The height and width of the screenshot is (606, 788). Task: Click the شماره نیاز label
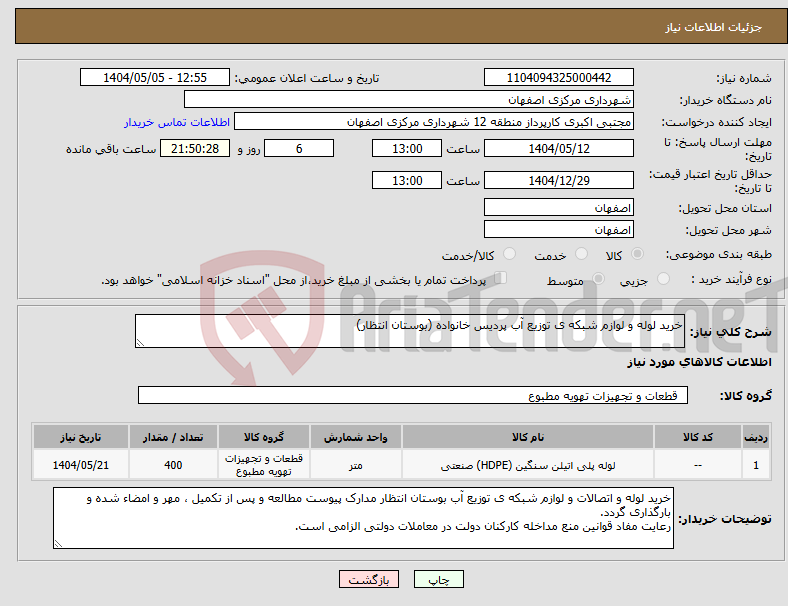[744, 78]
